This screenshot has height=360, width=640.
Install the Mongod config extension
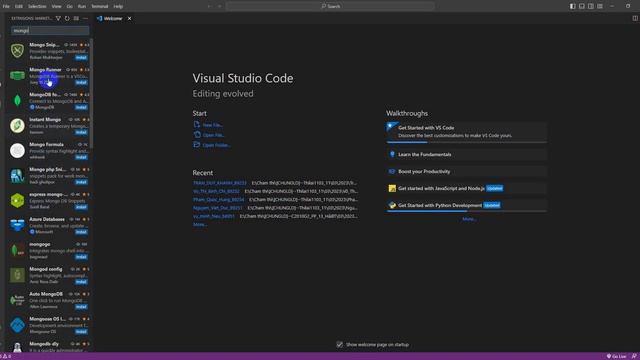coord(81,282)
